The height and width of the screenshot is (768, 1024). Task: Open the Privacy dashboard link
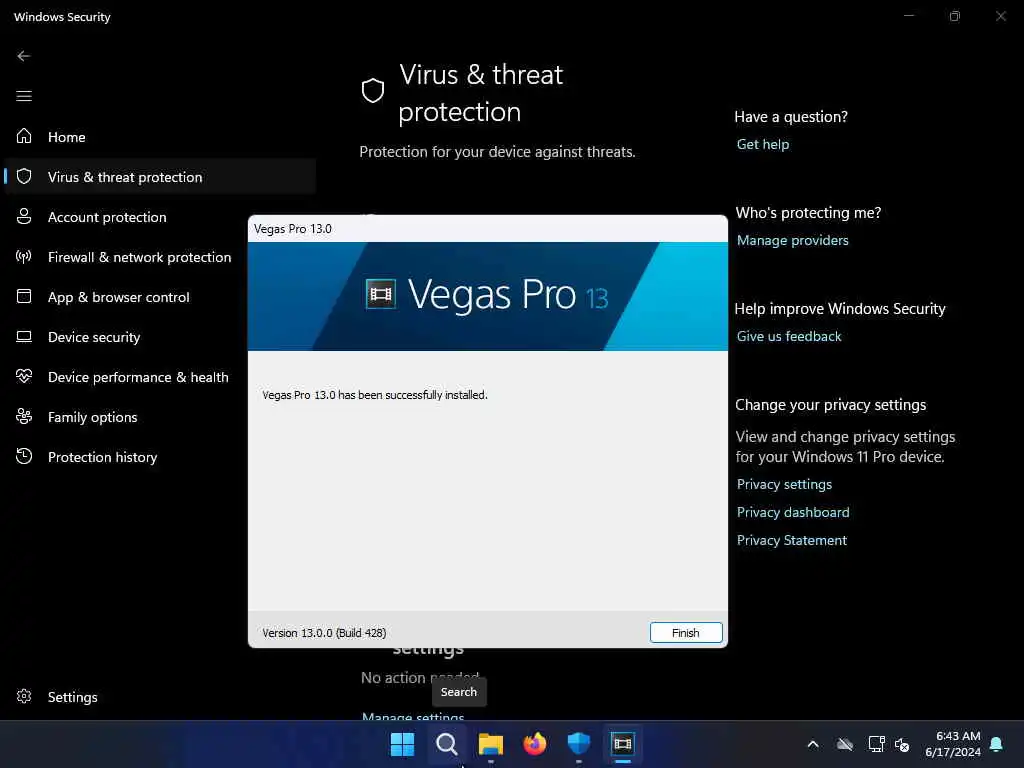[x=793, y=513]
